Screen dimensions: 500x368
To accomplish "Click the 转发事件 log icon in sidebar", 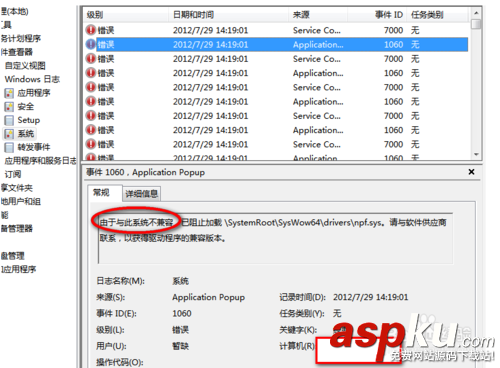I will pos(9,147).
